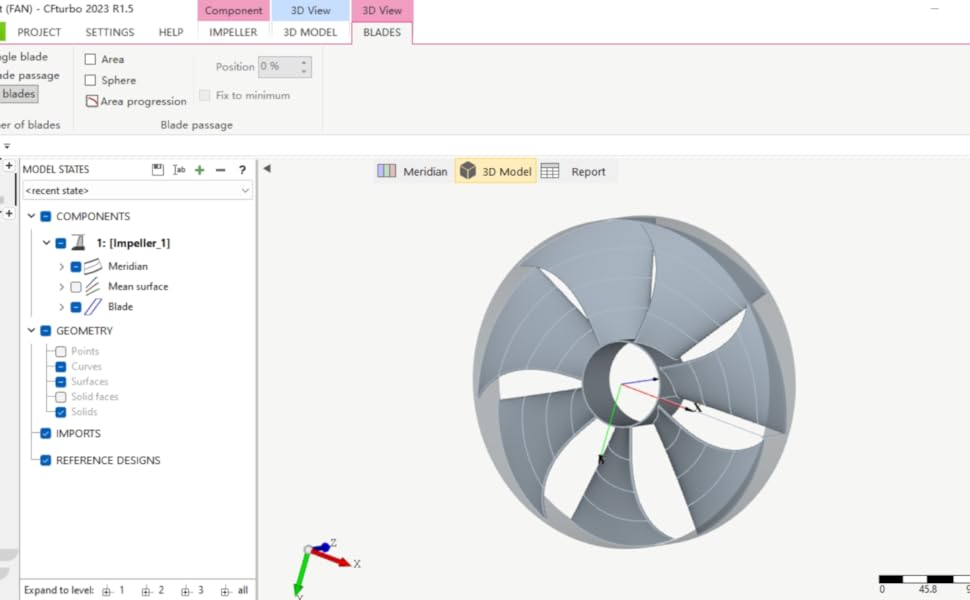Screen dimensions: 970x600
Task: Switch to the IMPELLER ribbon tab
Action: pos(233,32)
